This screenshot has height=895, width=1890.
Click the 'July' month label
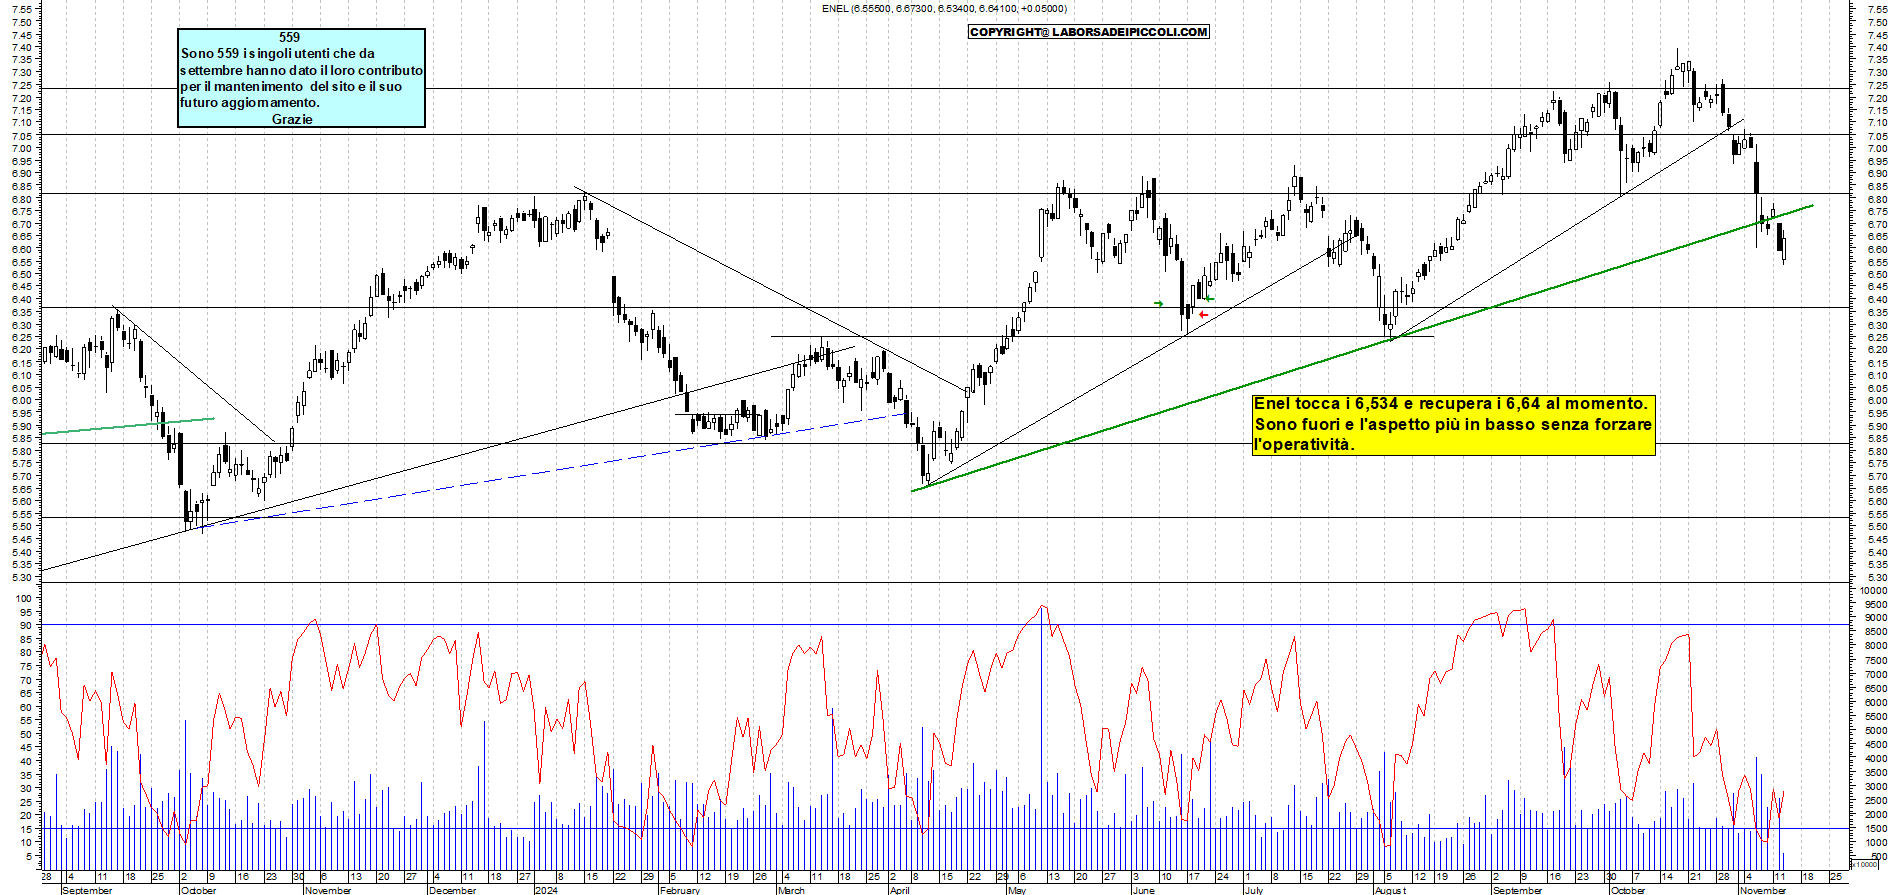tap(1254, 890)
